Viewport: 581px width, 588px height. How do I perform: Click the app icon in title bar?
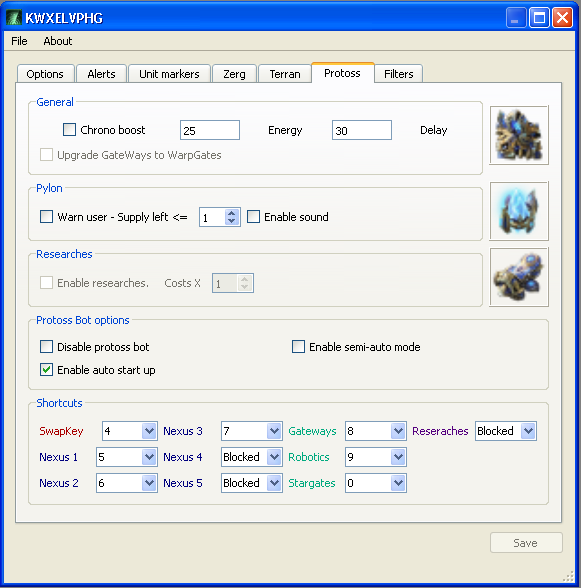[x=14, y=18]
